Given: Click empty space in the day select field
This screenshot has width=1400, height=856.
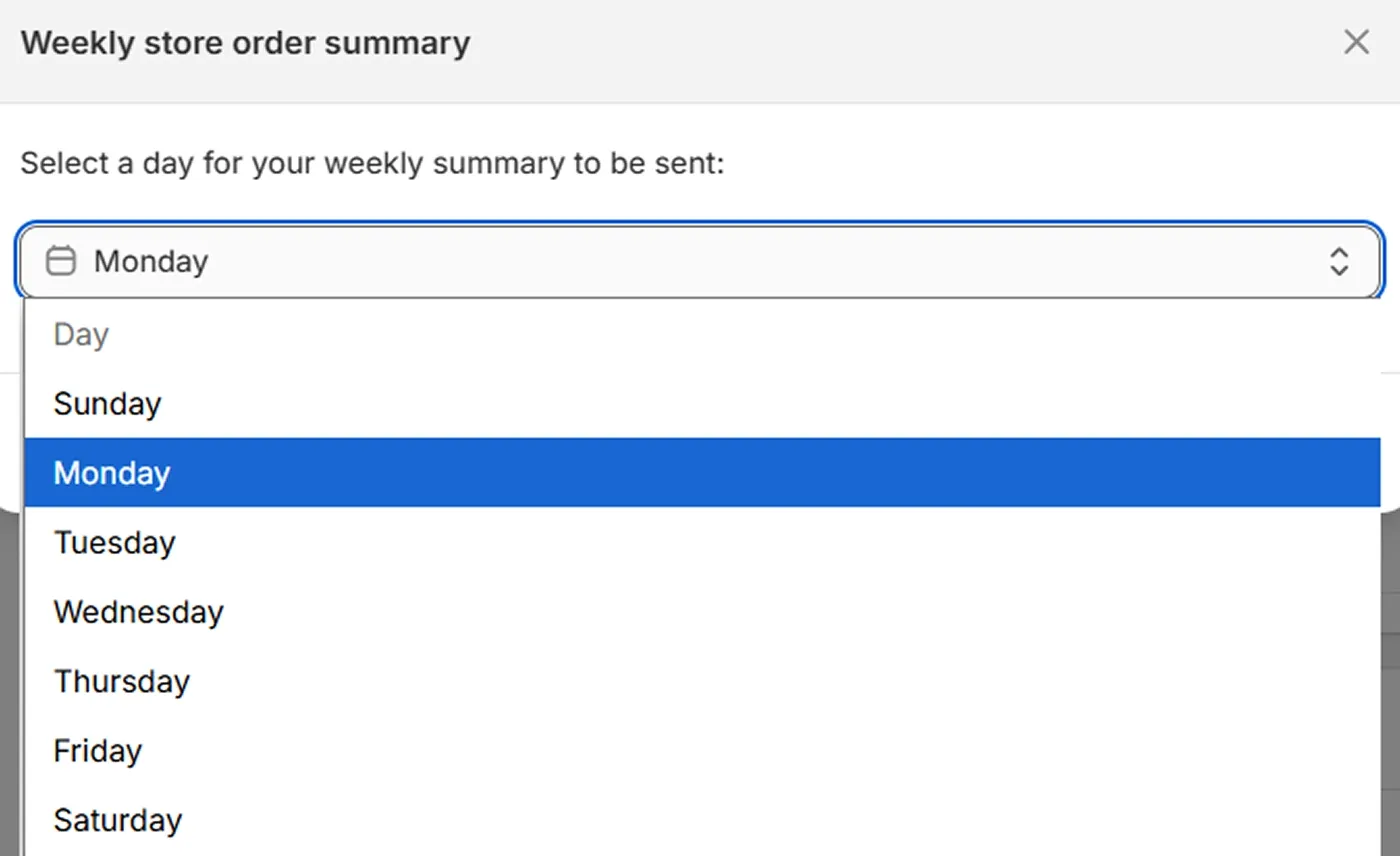Looking at the screenshot, I should coord(700,262).
